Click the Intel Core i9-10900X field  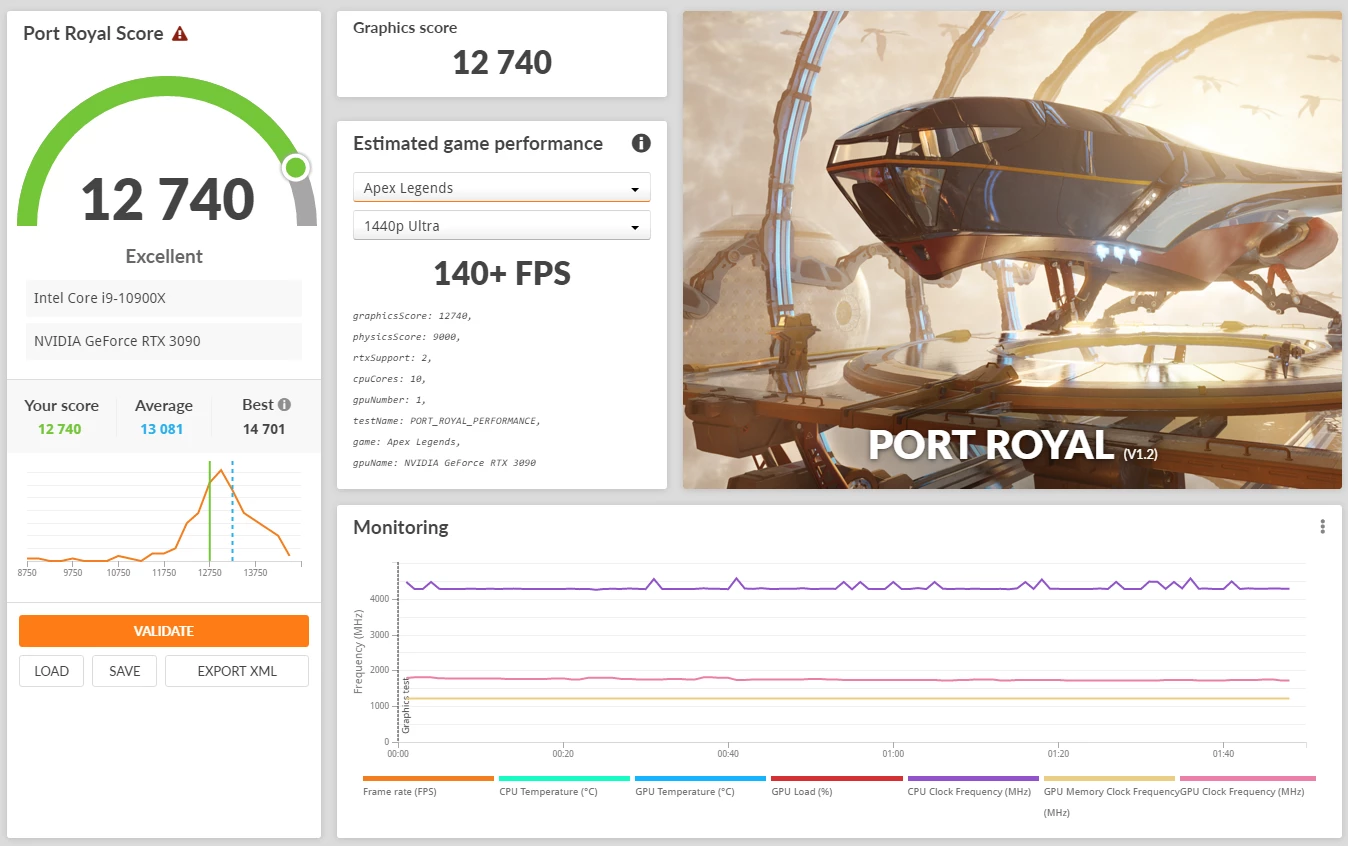pos(164,298)
